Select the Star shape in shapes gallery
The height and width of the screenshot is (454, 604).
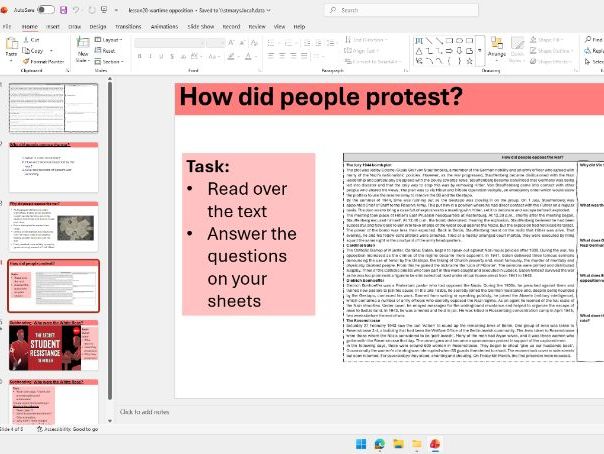469,61
